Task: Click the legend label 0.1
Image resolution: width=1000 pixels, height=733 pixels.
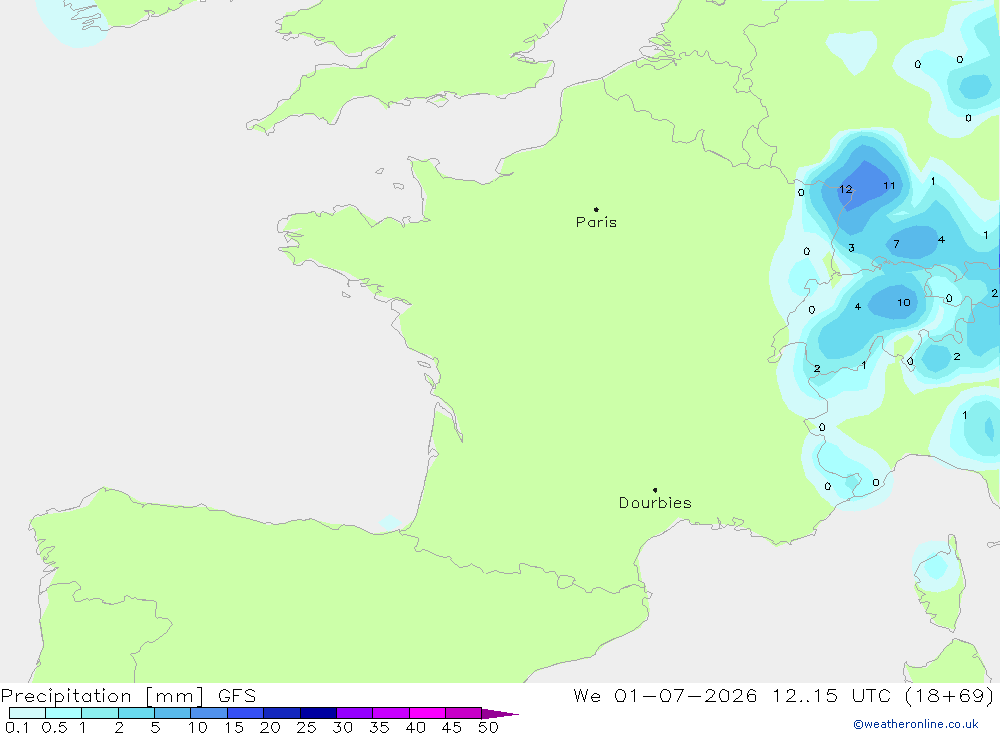Action: (17, 727)
